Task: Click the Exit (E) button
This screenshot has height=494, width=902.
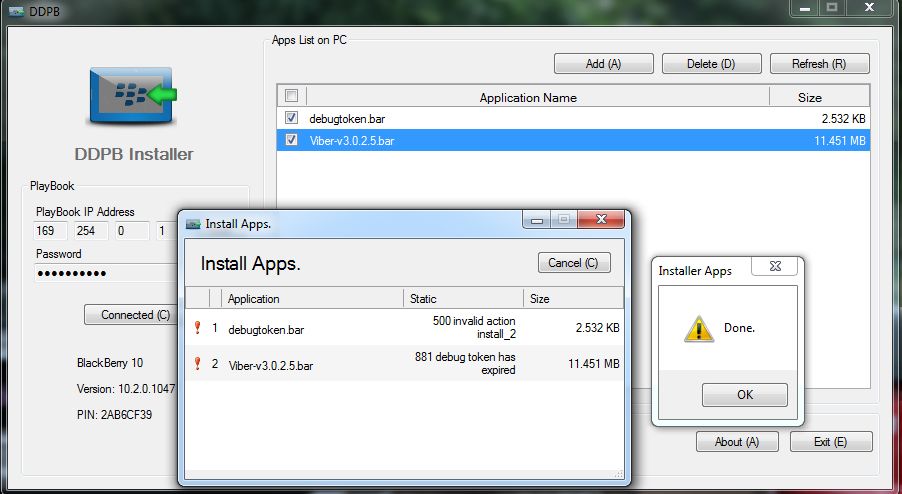Action: tap(831, 442)
